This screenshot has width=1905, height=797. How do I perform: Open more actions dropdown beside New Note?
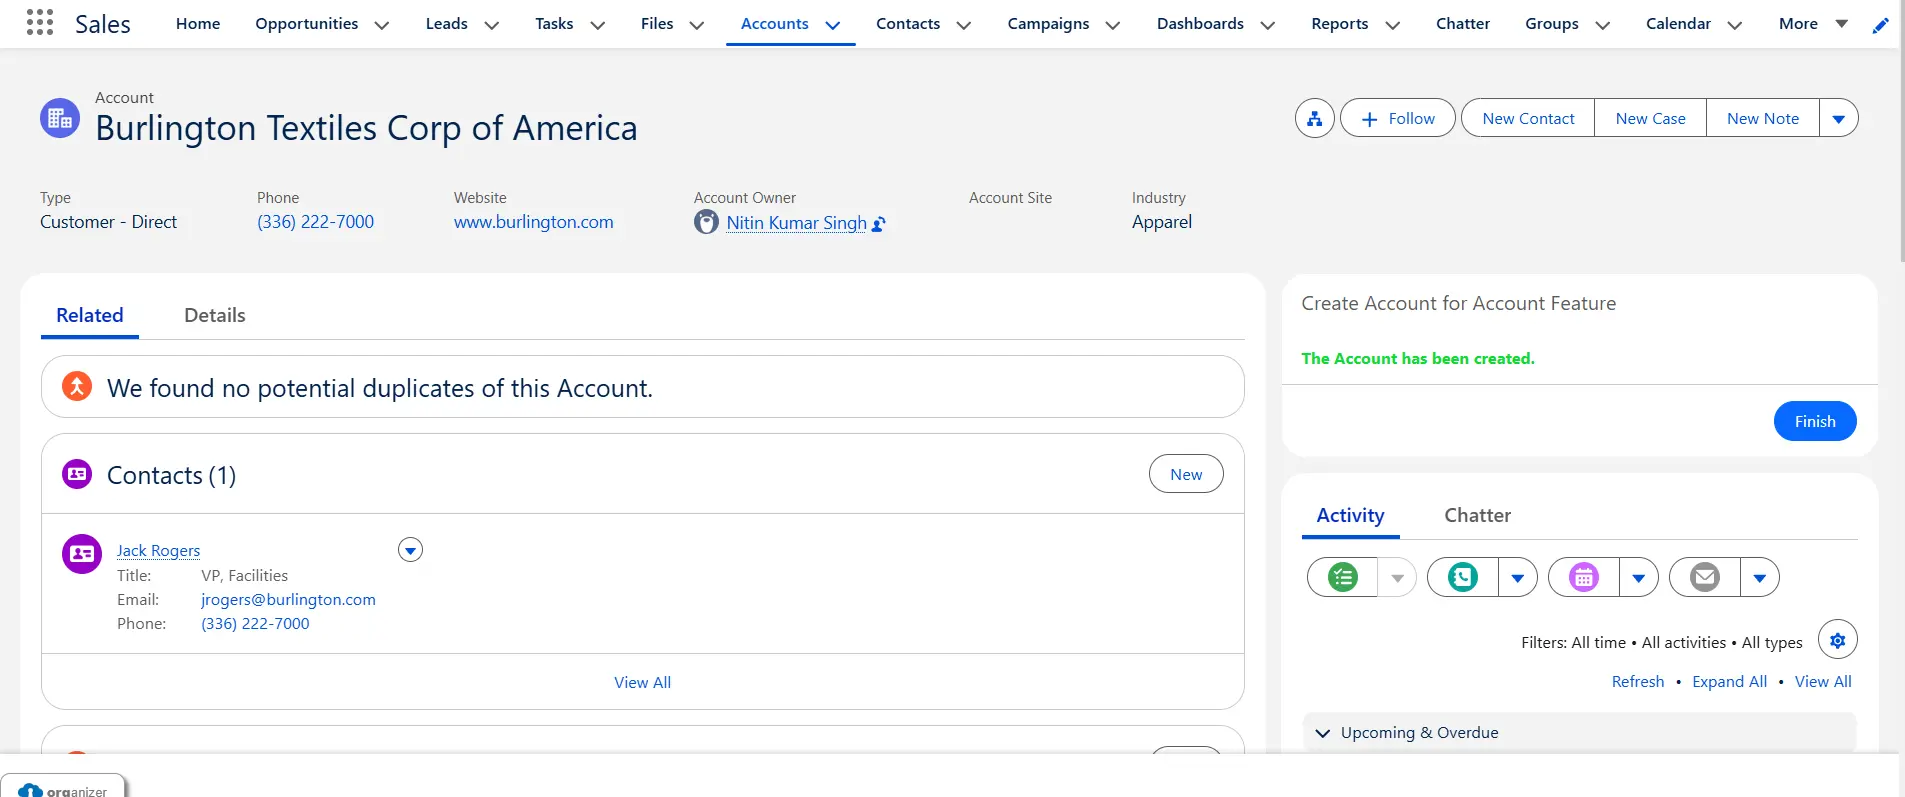[x=1838, y=118]
